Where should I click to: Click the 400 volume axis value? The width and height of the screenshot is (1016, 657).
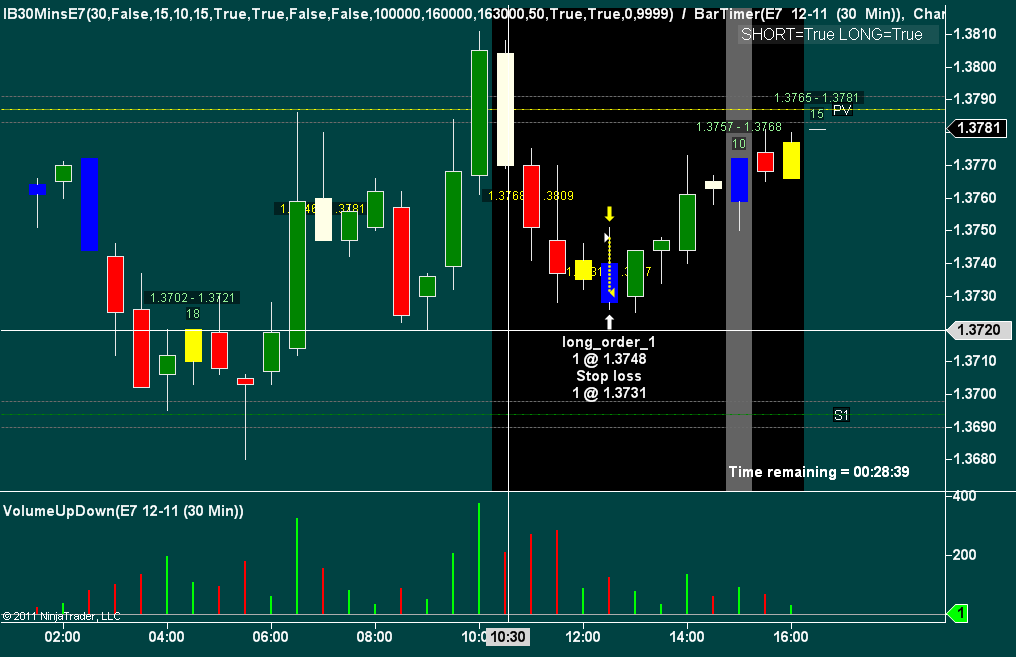(965, 496)
